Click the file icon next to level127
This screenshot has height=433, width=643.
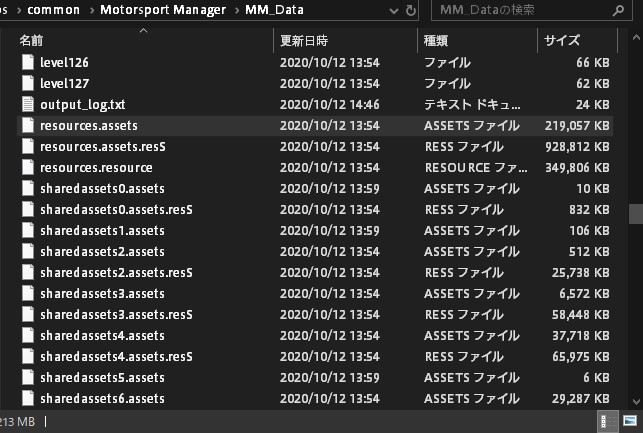28,83
